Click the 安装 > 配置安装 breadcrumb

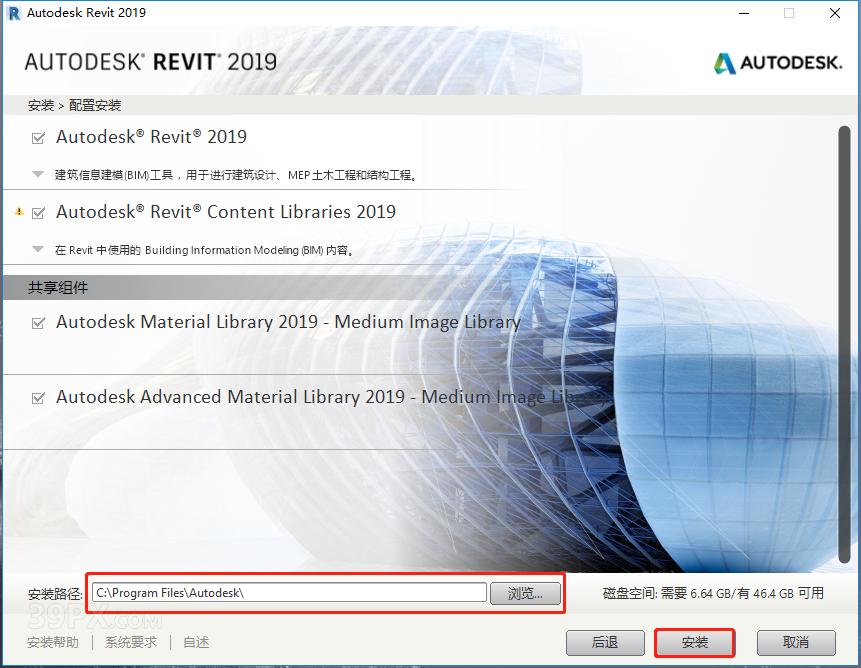click(x=75, y=105)
